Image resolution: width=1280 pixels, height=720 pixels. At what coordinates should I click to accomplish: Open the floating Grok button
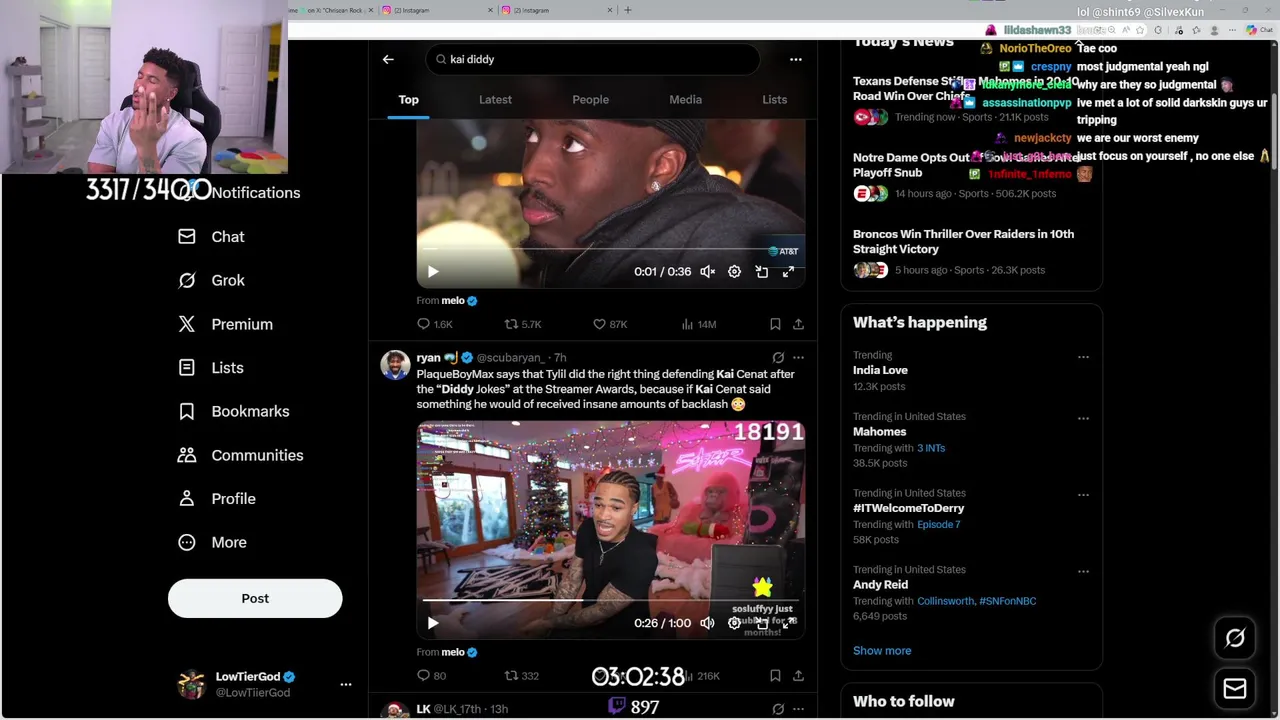(1235, 638)
